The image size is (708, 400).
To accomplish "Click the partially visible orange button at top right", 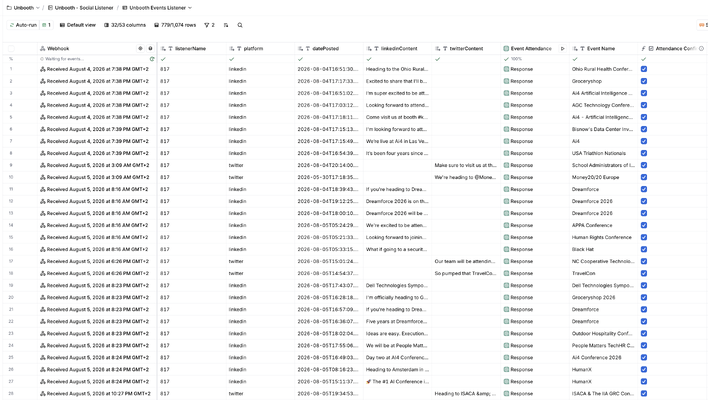I will 703,25.
